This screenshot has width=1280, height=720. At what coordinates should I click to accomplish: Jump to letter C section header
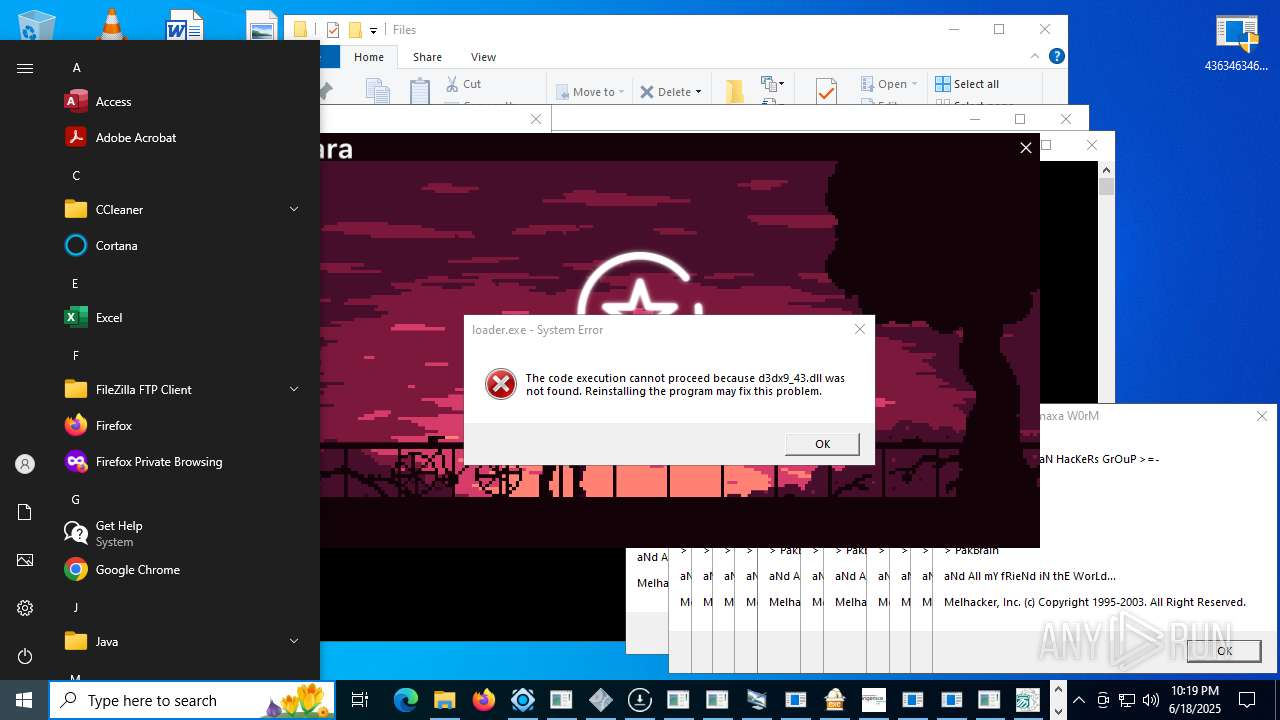[76, 175]
